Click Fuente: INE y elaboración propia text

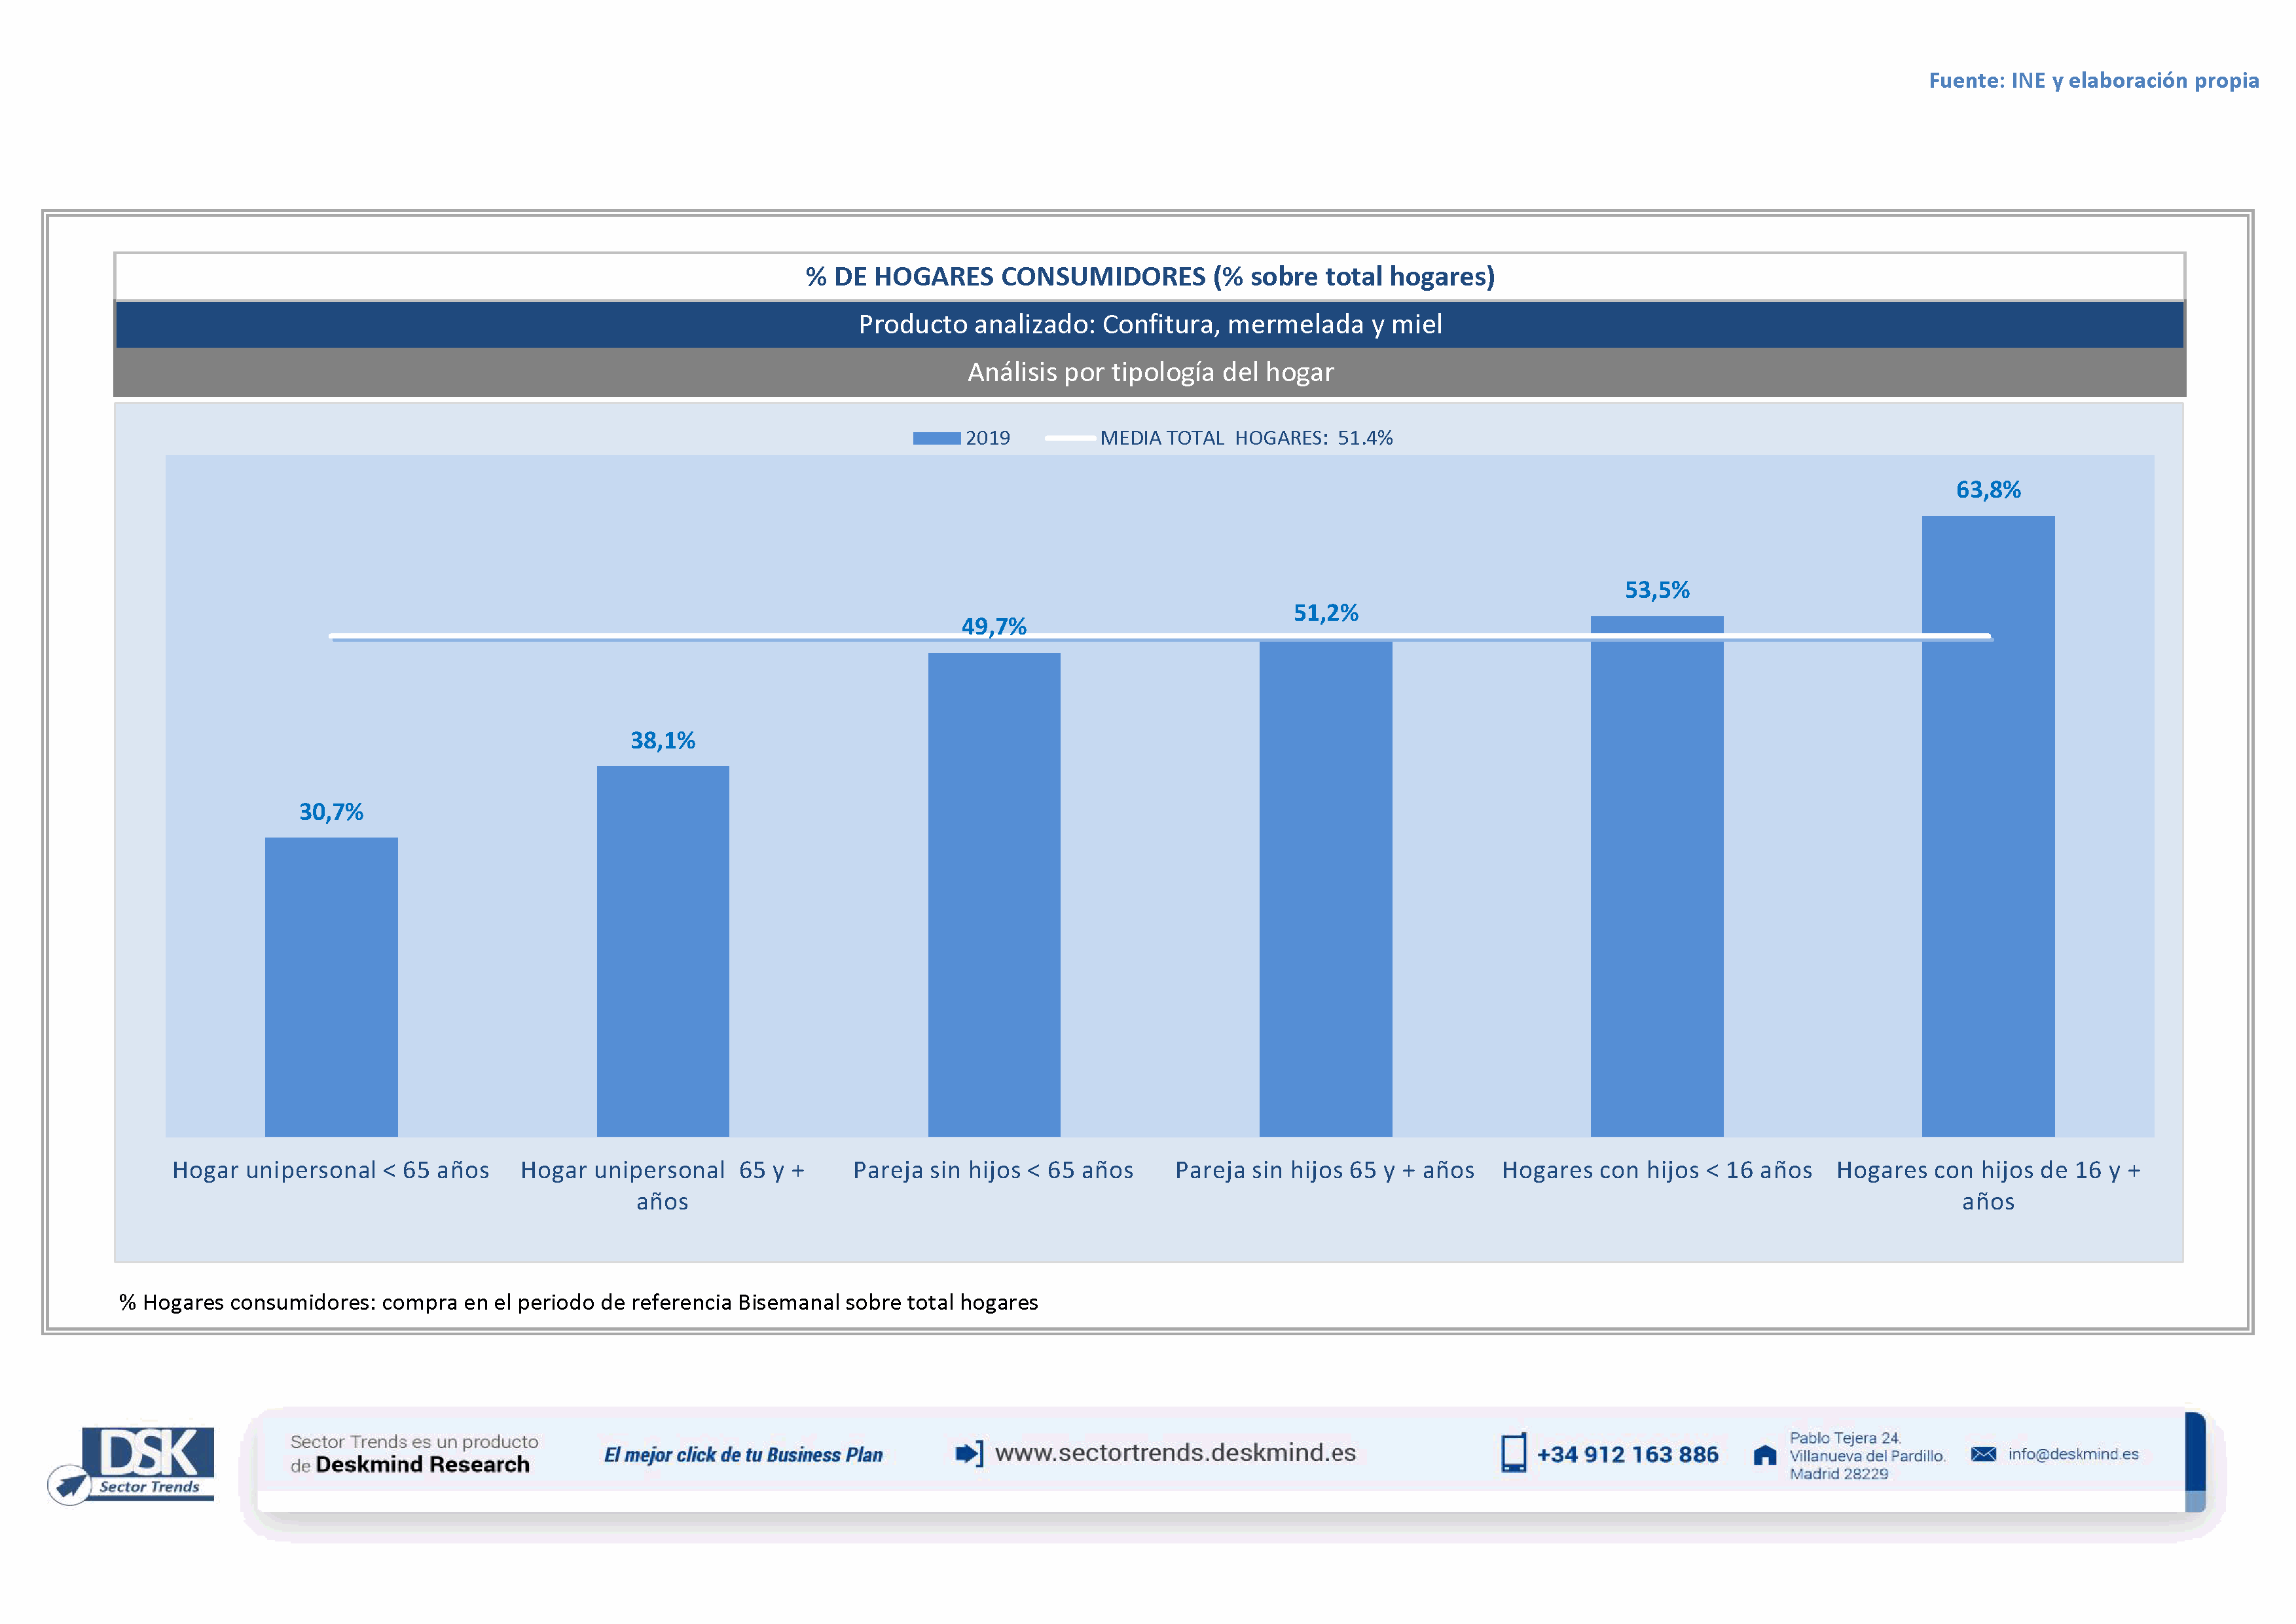(2093, 80)
